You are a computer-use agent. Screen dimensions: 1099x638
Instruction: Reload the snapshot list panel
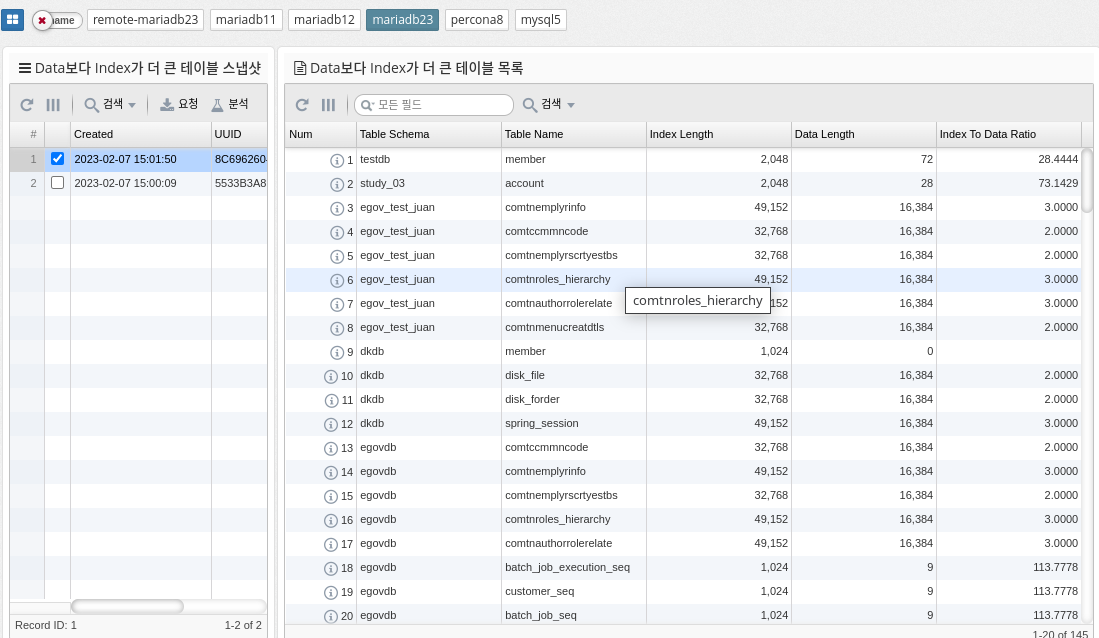tap(27, 105)
